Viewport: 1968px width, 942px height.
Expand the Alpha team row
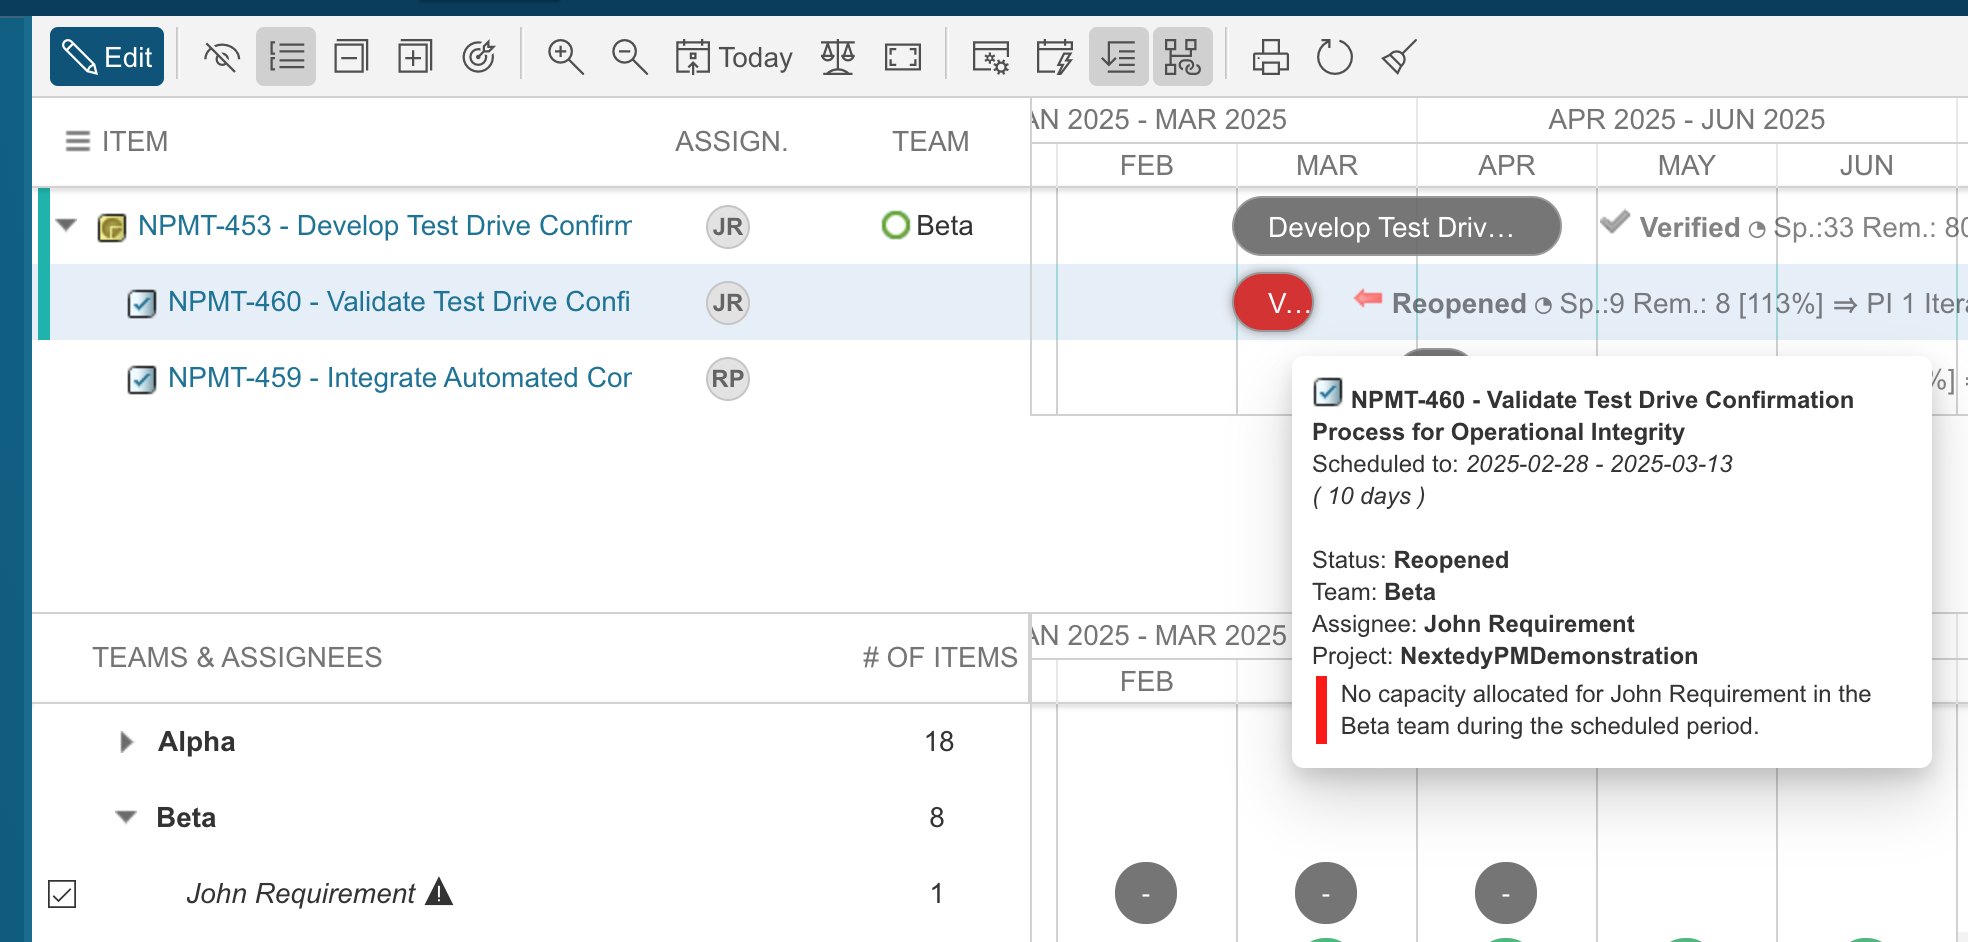tap(126, 742)
